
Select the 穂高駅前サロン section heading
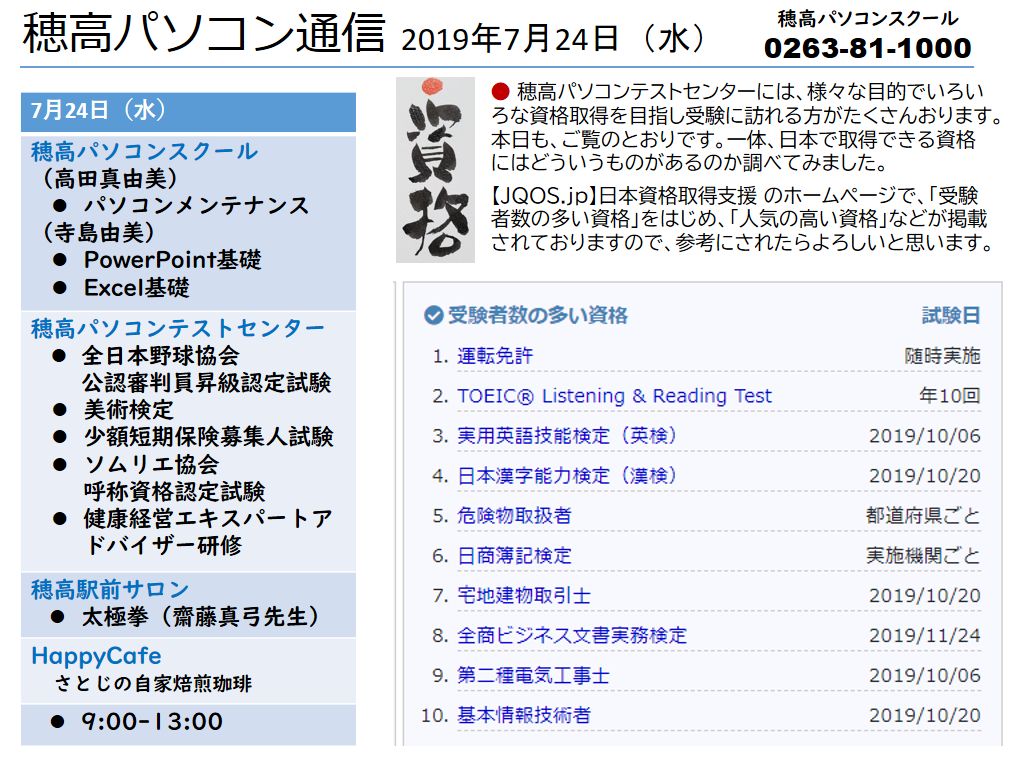[110, 589]
